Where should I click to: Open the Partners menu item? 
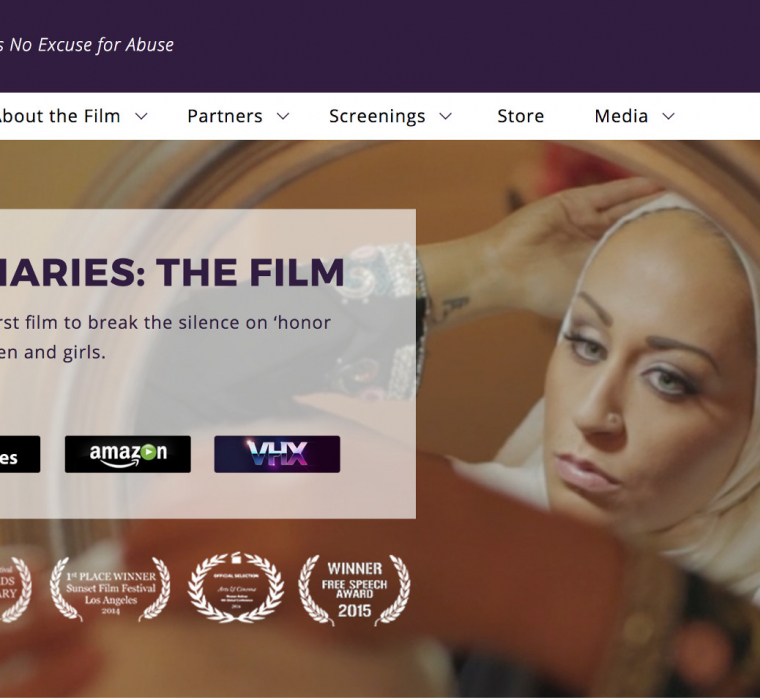pos(225,116)
